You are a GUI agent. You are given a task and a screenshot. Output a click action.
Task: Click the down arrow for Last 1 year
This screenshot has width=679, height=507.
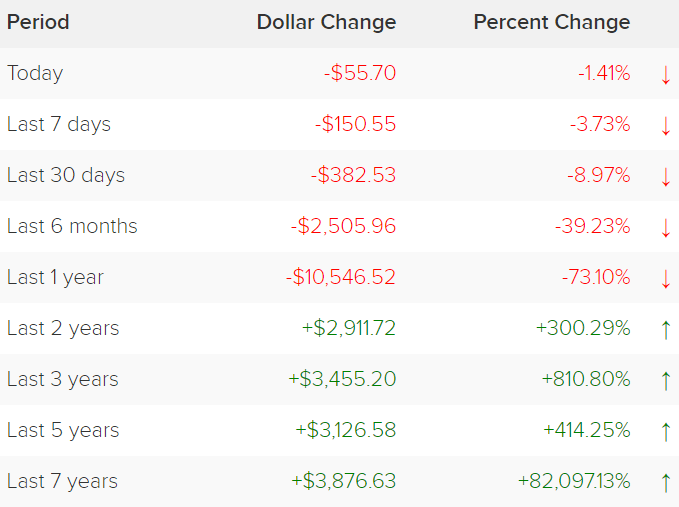click(x=666, y=278)
